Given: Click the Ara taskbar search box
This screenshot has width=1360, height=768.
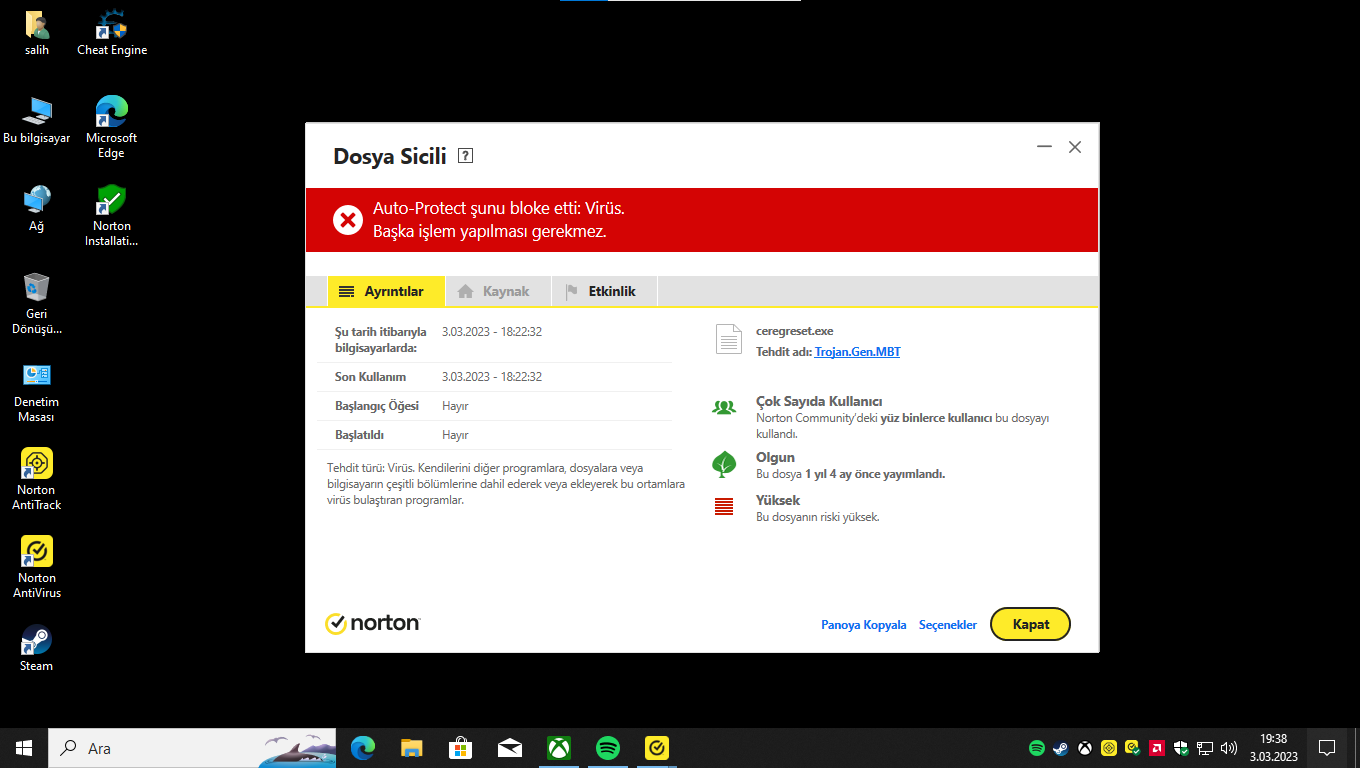Looking at the screenshot, I should click(x=194, y=748).
